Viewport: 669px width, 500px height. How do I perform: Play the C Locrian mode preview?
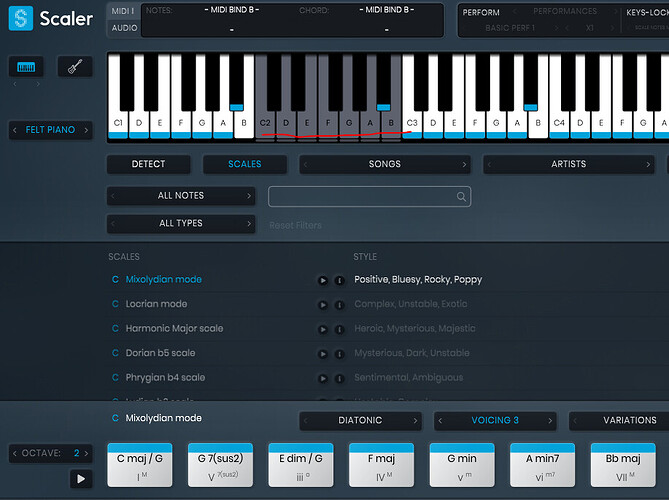(323, 305)
